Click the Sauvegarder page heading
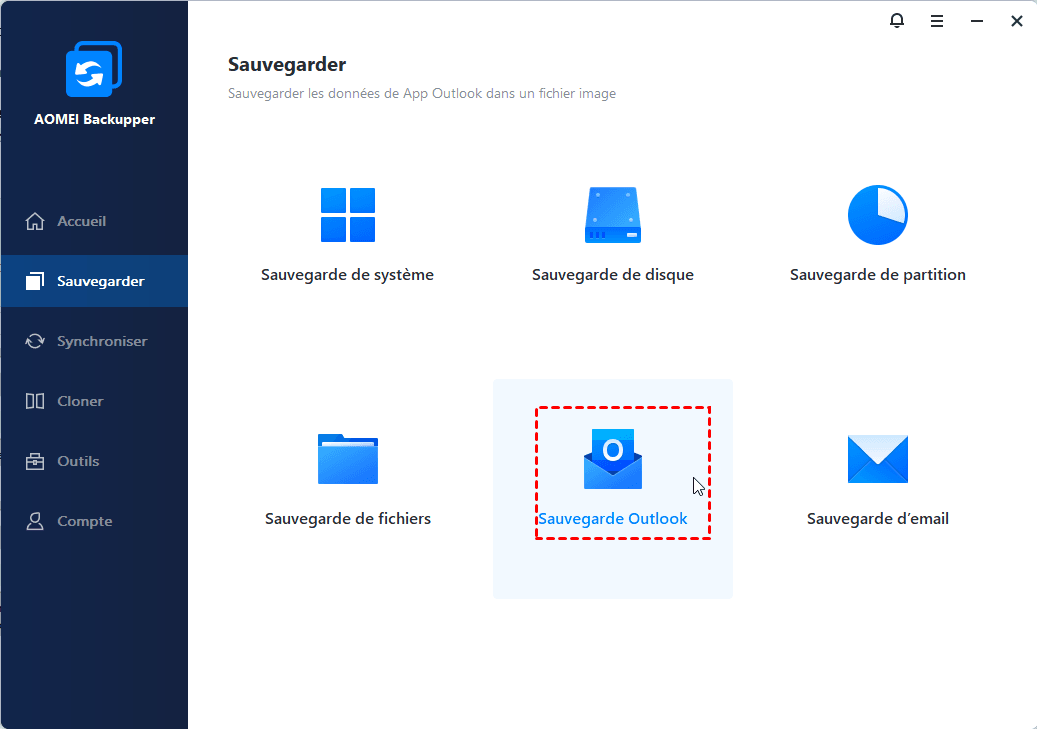1037x729 pixels. point(287,64)
